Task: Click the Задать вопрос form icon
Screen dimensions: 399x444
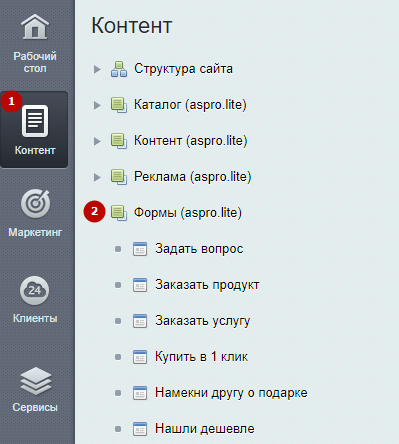Action: 140,249
